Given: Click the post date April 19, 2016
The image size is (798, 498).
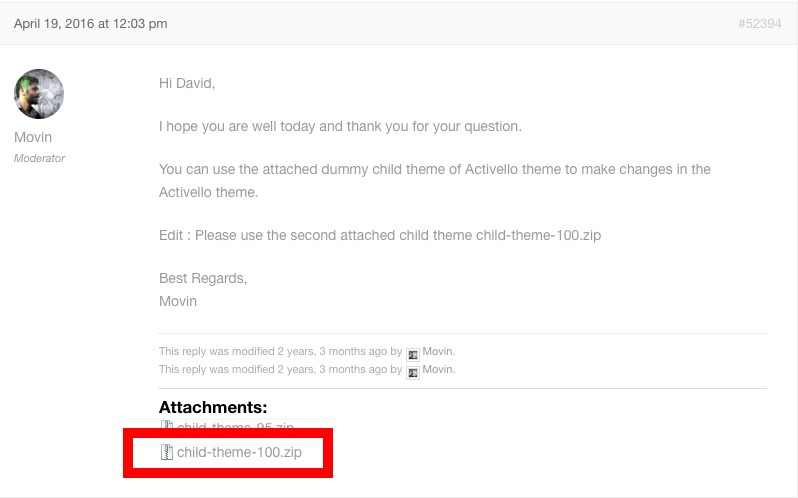Looking at the screenshot, I should coord(91,23).
